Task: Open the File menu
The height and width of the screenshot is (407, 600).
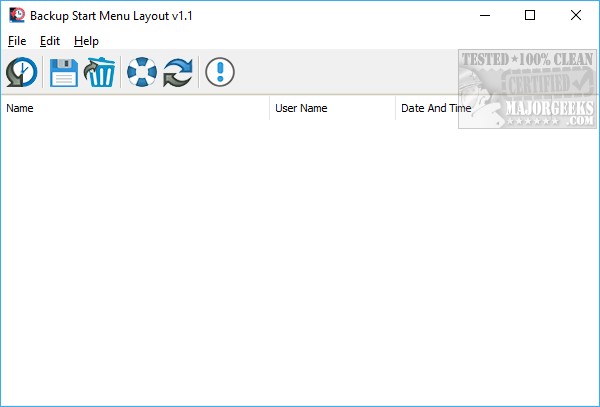Action: click(16, 41)
